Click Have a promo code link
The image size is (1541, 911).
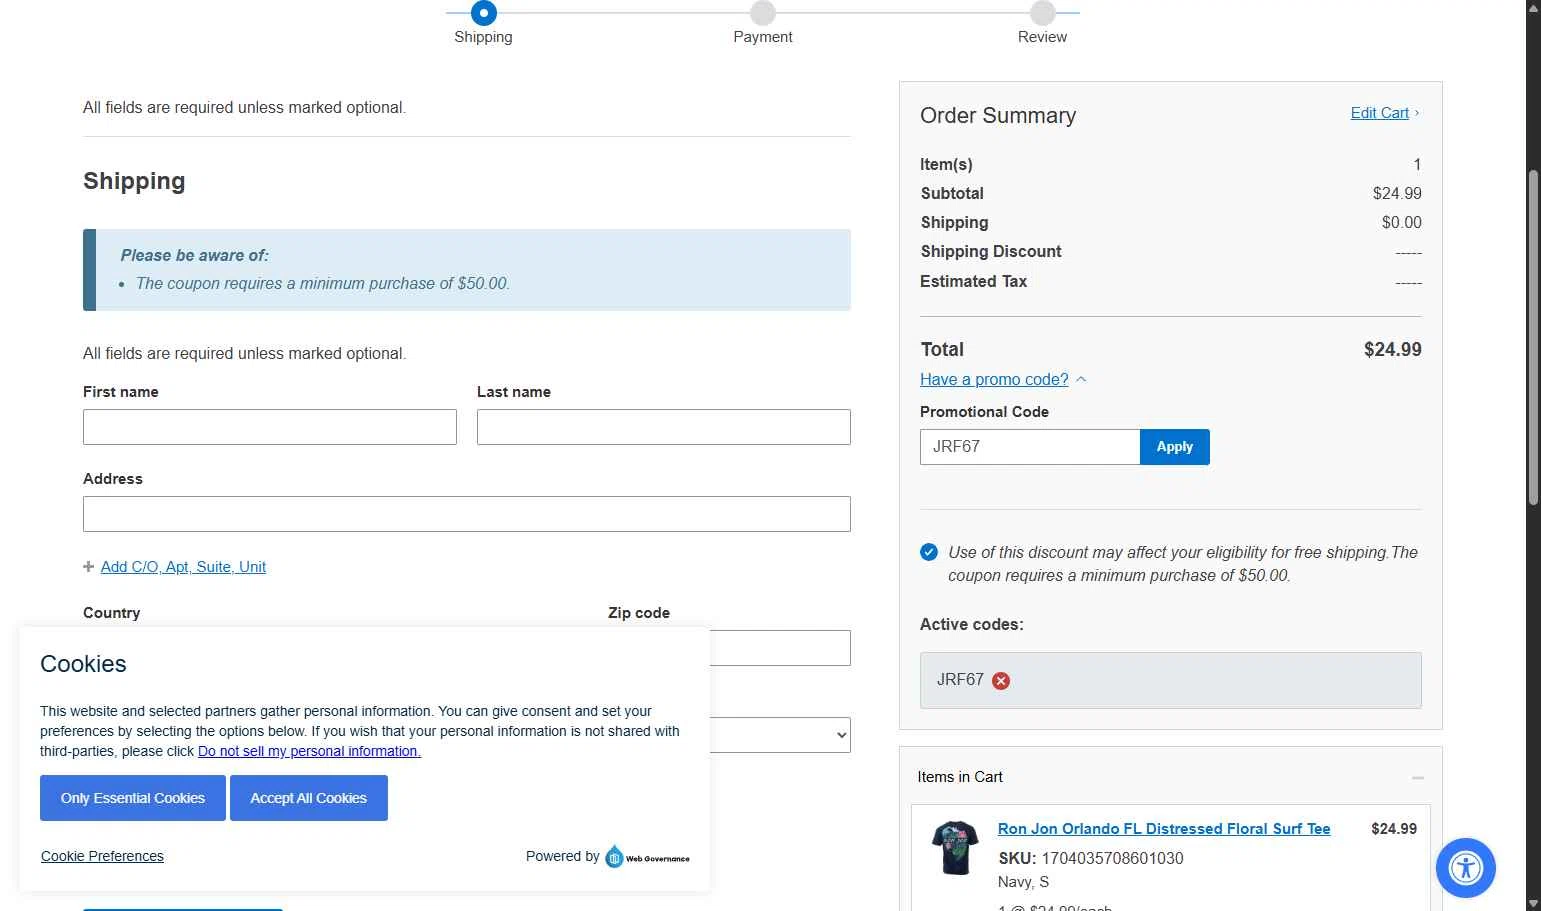(994, 380)
